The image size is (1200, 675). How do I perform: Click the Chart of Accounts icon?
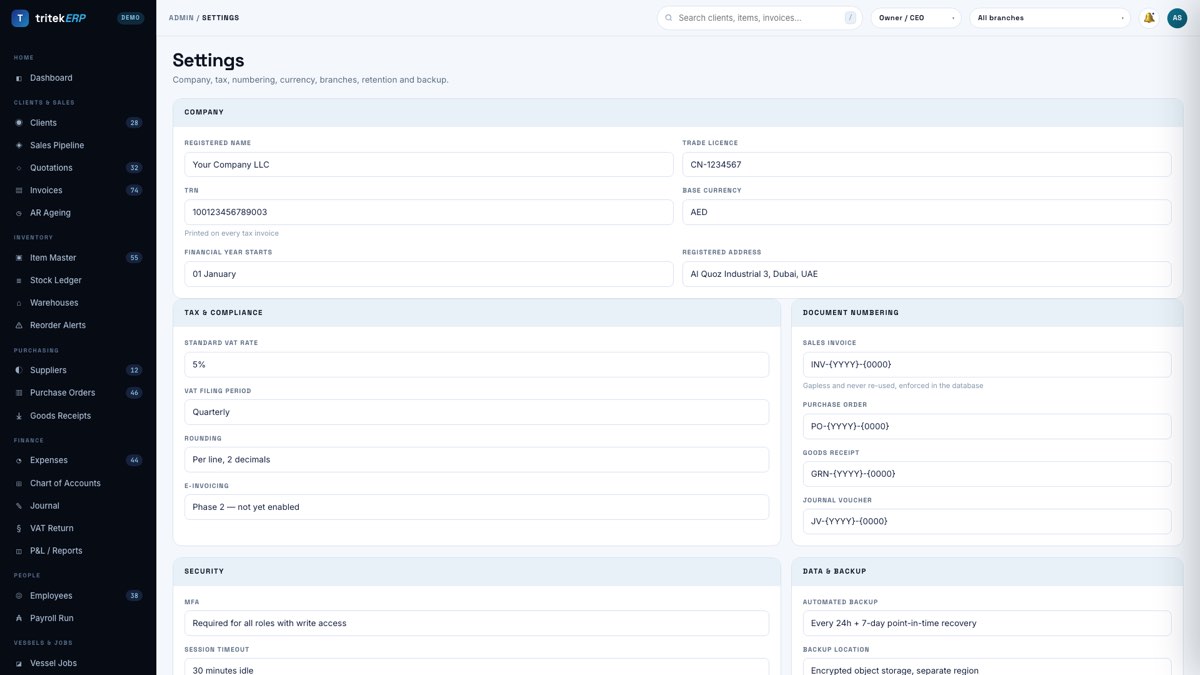19,483
